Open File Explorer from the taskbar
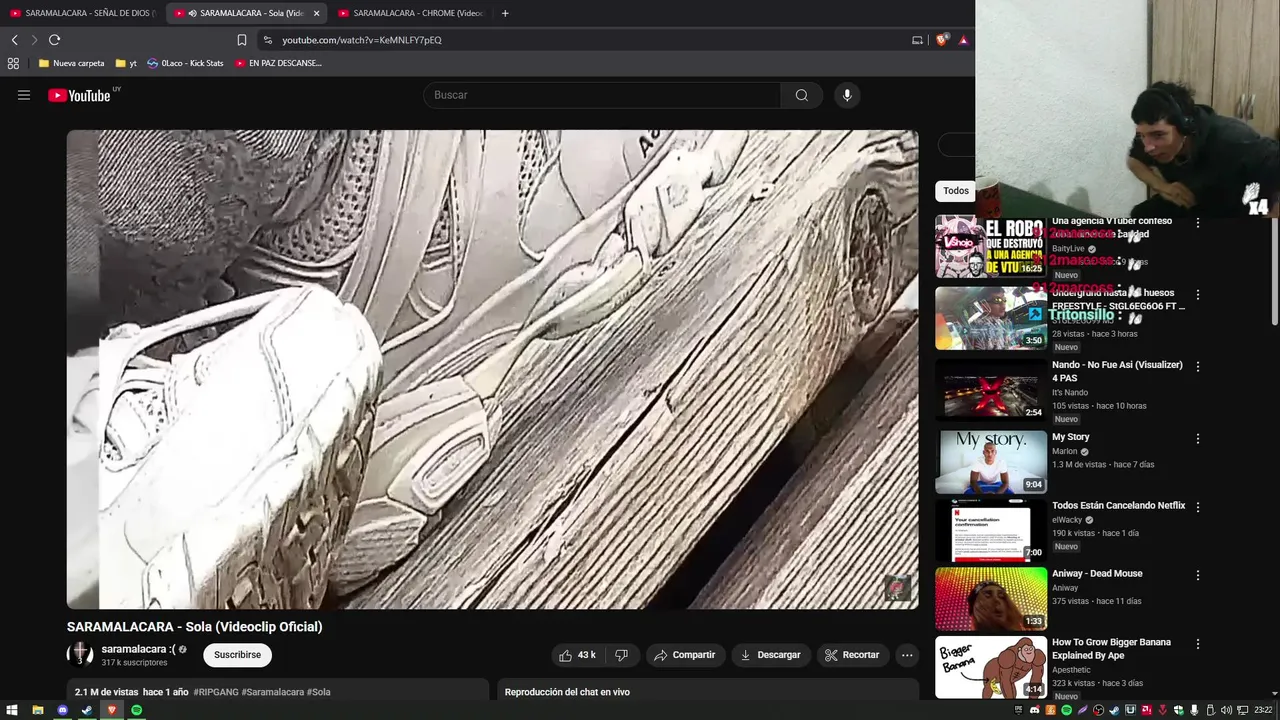 coord(38,710)
